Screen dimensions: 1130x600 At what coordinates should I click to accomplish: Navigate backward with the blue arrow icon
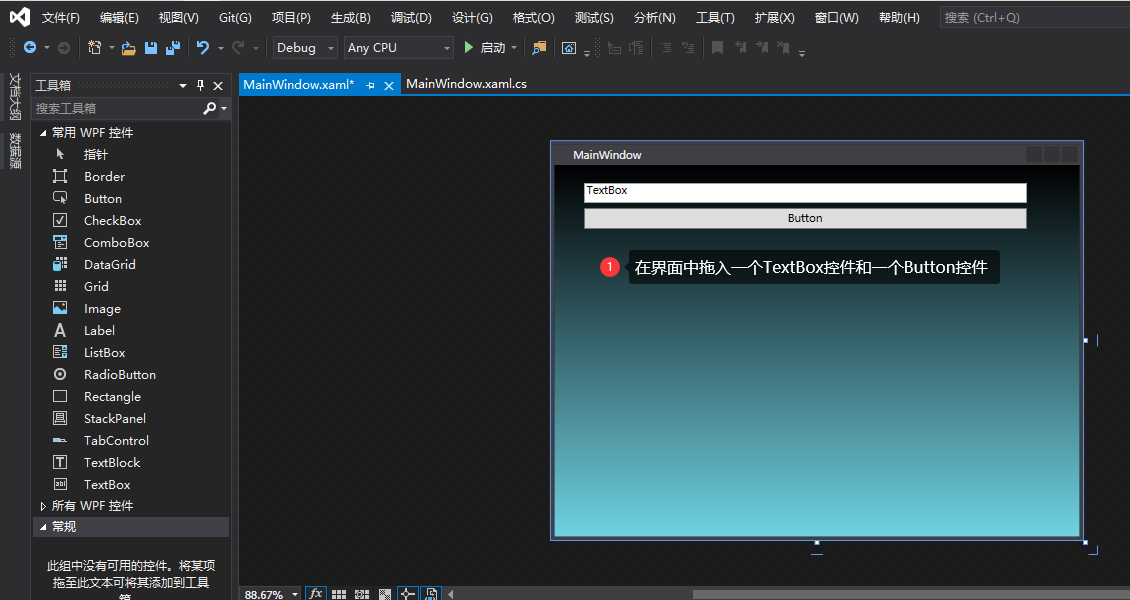(30, 48)
